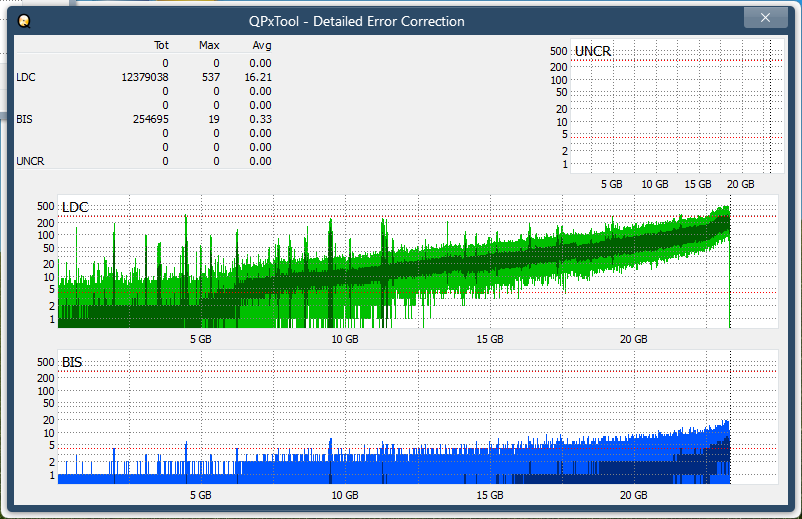The width and height of the screenshot is (802, 519).
Task: Click the '10 GB' label under the LDC chart
Action: (x=345, y=339)
